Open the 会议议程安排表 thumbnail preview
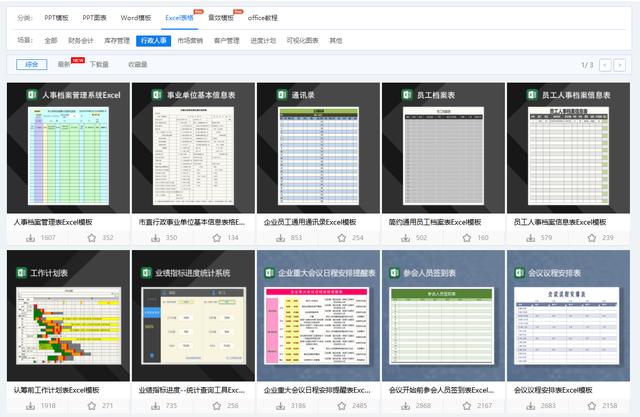This screenshot has width=640, height=417. coord(568,316)
